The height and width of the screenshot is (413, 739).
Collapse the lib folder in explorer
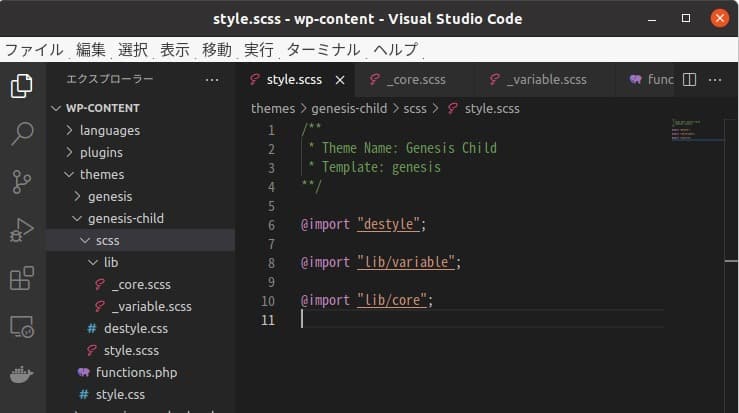tap(110, 262)
